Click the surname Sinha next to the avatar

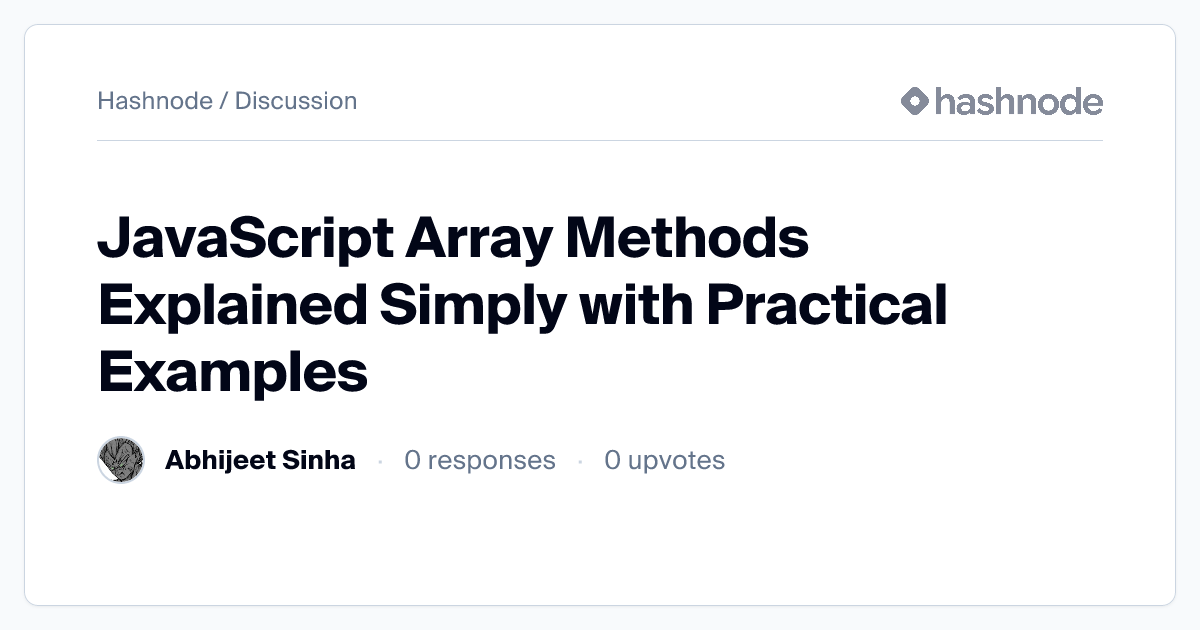pyautogui.click(x=320, y=460)
